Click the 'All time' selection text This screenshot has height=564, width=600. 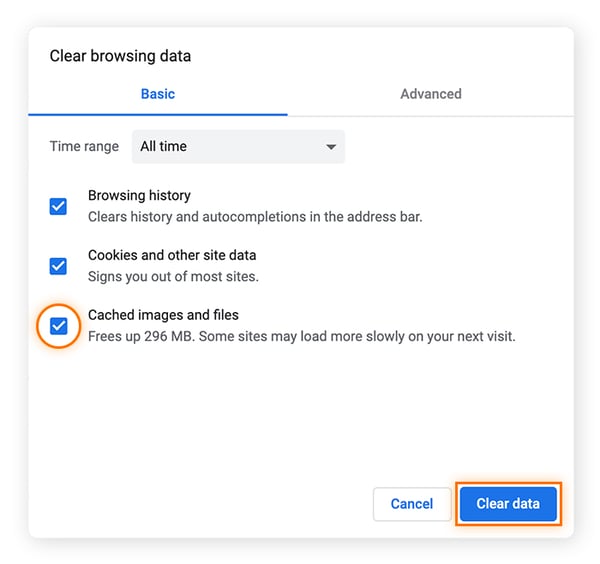(164, 146)
